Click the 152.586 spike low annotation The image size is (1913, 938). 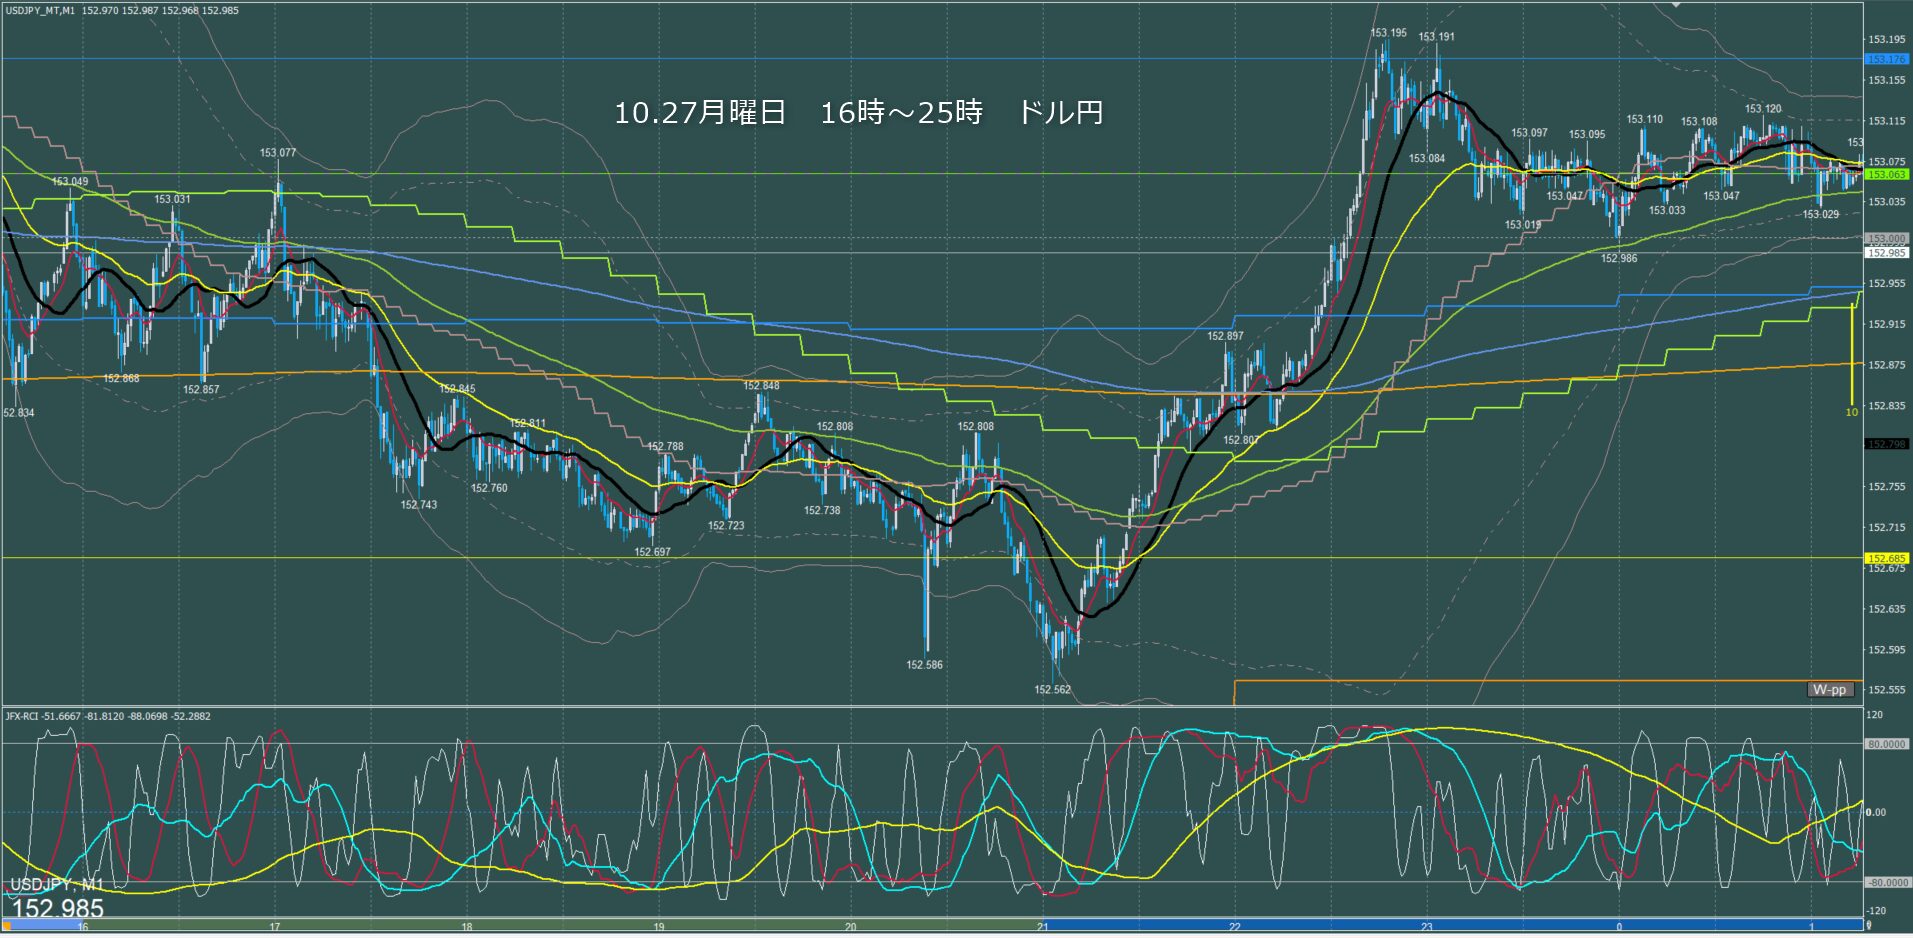point(924,664)
